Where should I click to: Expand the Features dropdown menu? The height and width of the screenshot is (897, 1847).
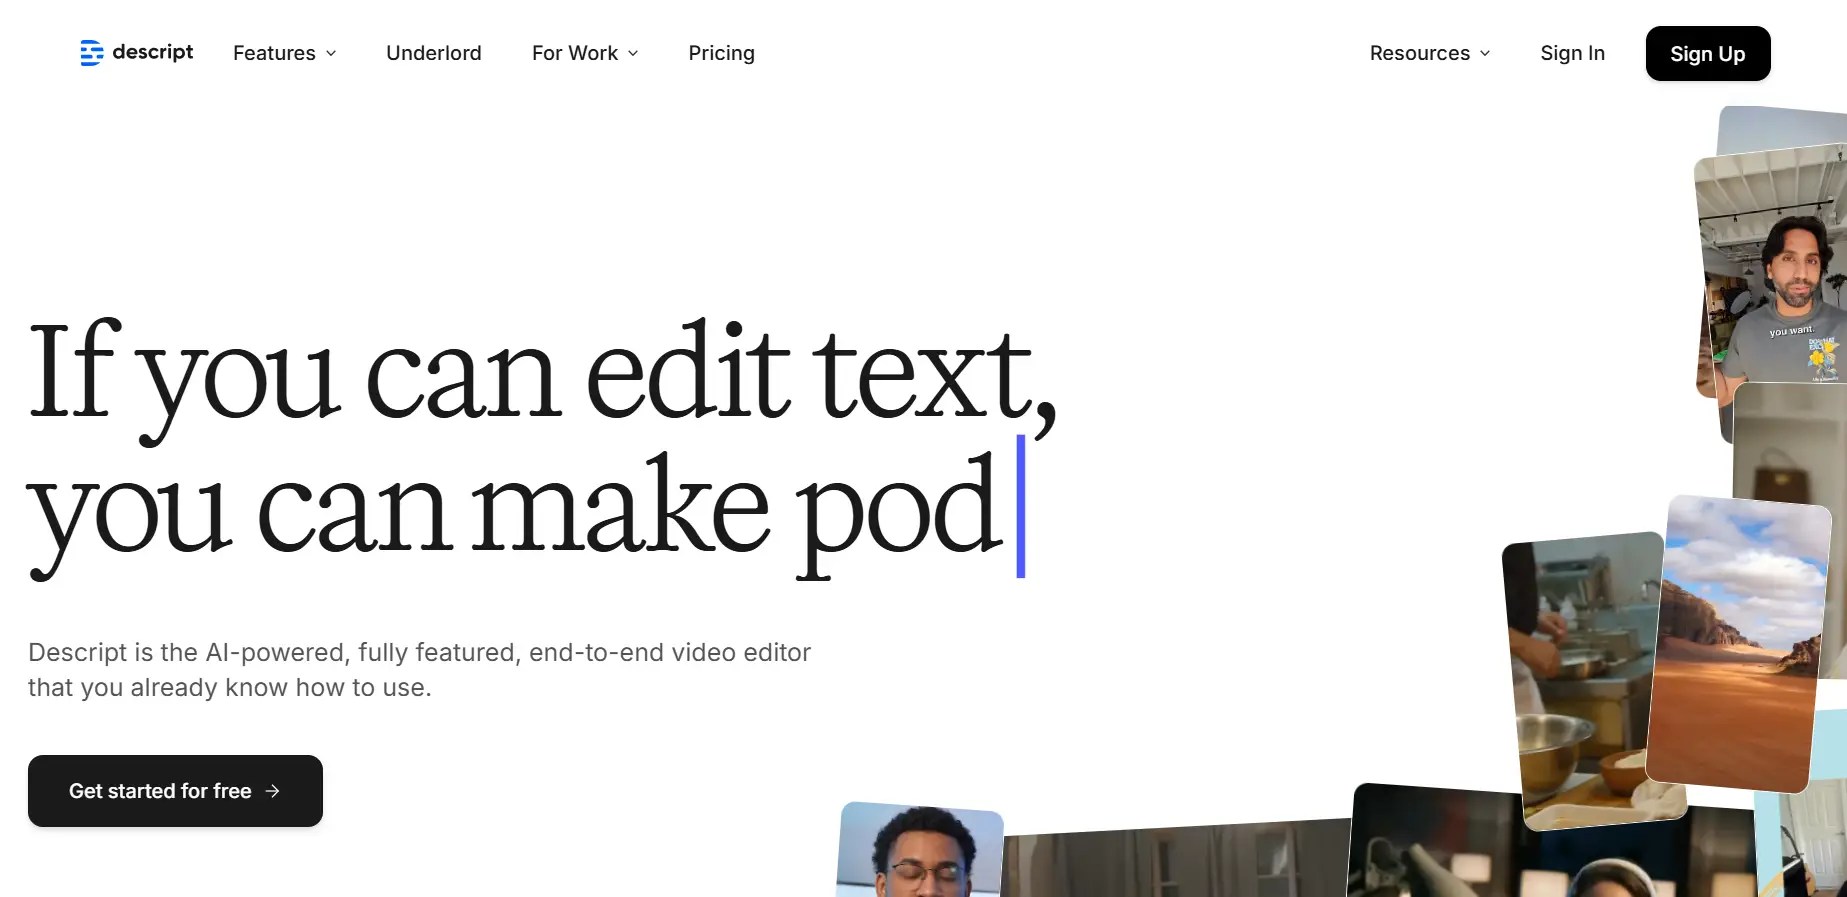(x=285, y=53)
